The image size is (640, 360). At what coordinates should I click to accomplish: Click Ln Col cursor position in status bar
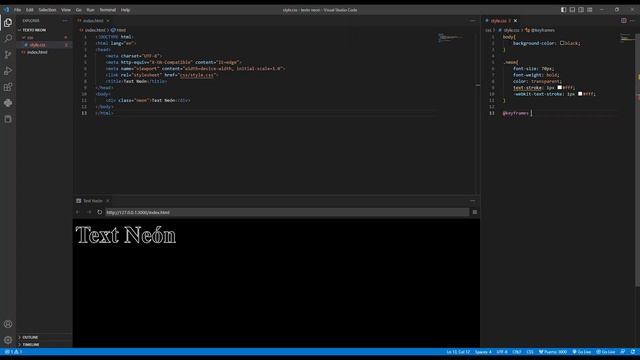[x=458, y=352]
